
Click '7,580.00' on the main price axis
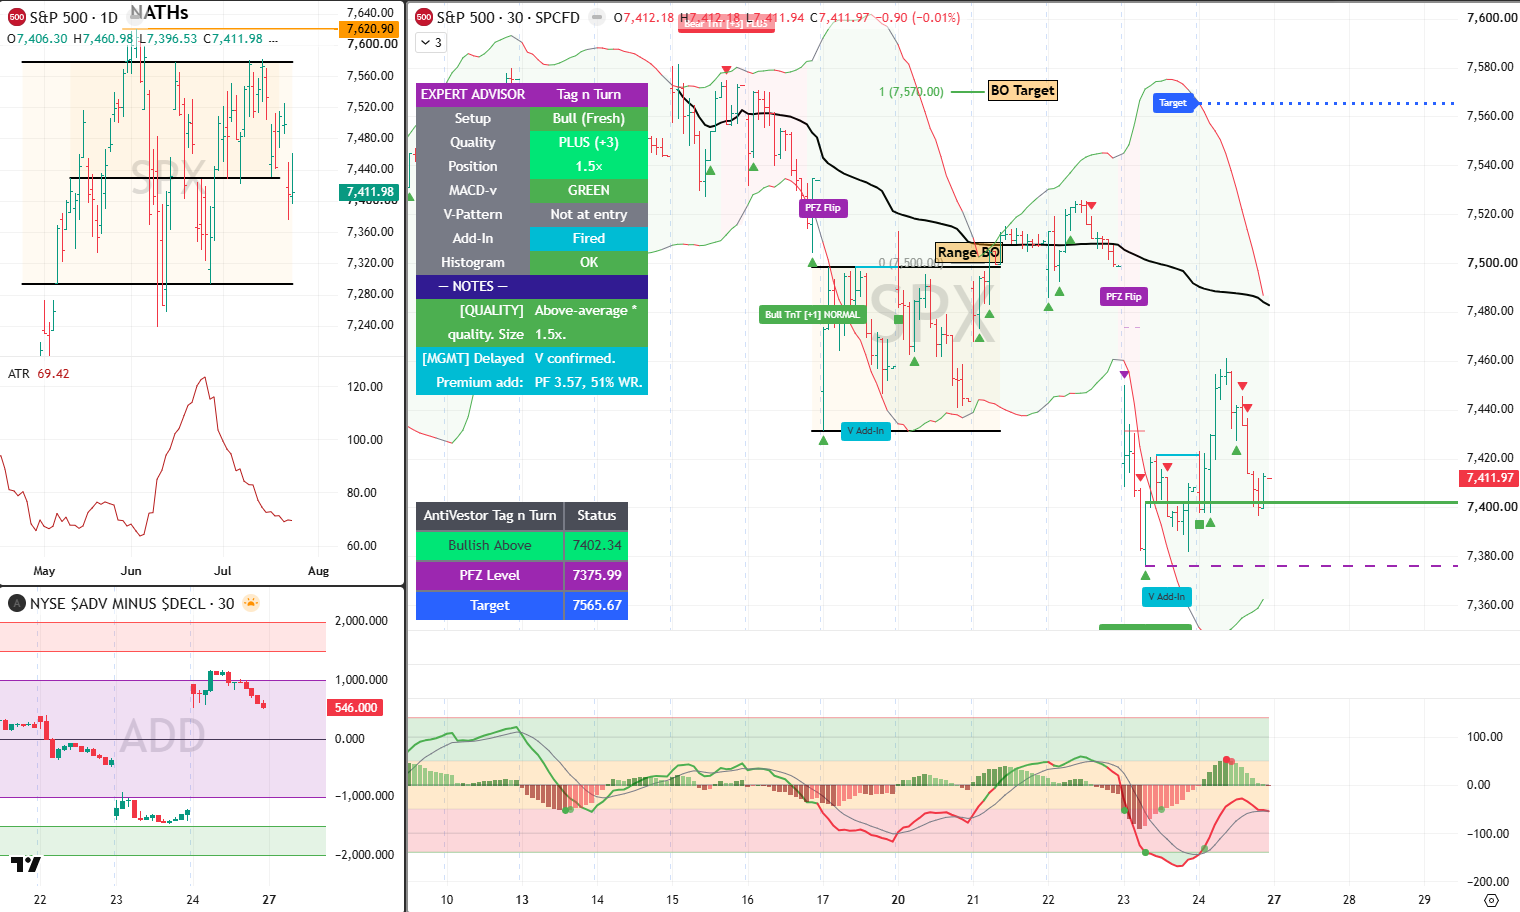(1491, 67)
